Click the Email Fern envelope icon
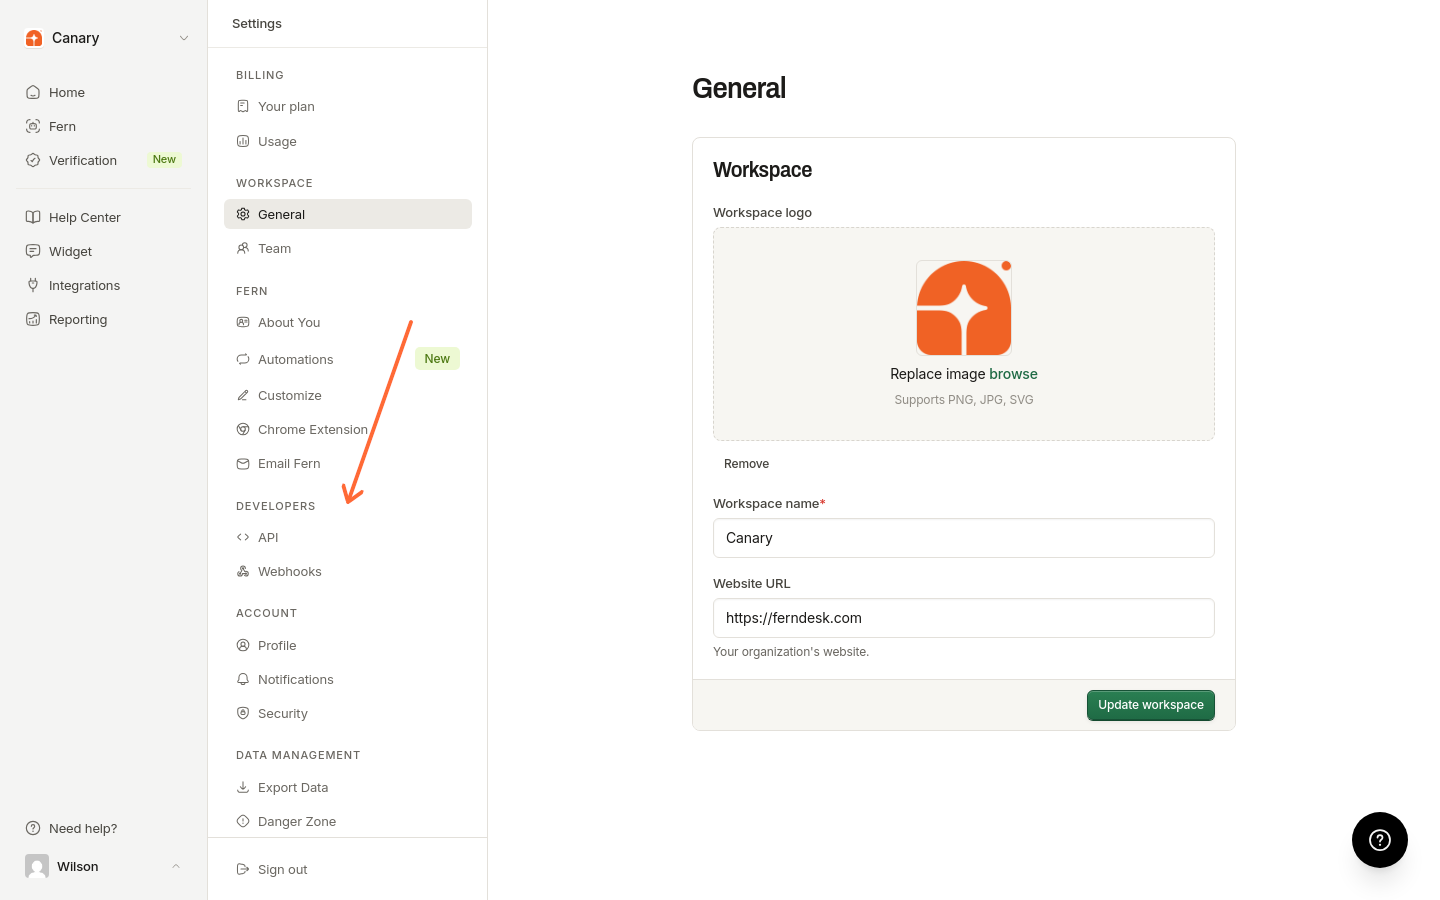This screenshot has height=900, width=1440. click(x=243, y=463)
